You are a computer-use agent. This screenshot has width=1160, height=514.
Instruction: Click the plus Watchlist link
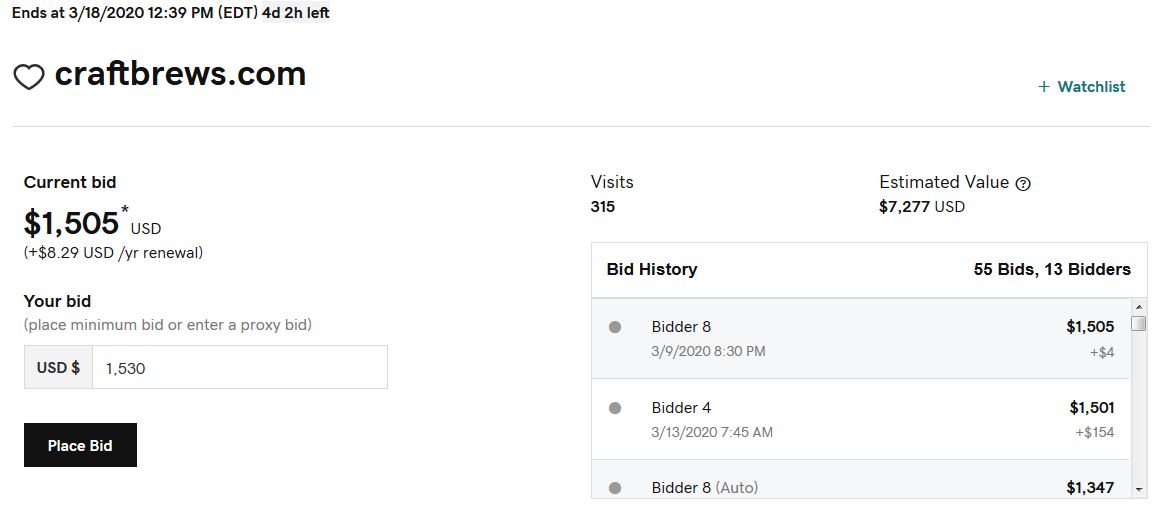[1082, 87]
